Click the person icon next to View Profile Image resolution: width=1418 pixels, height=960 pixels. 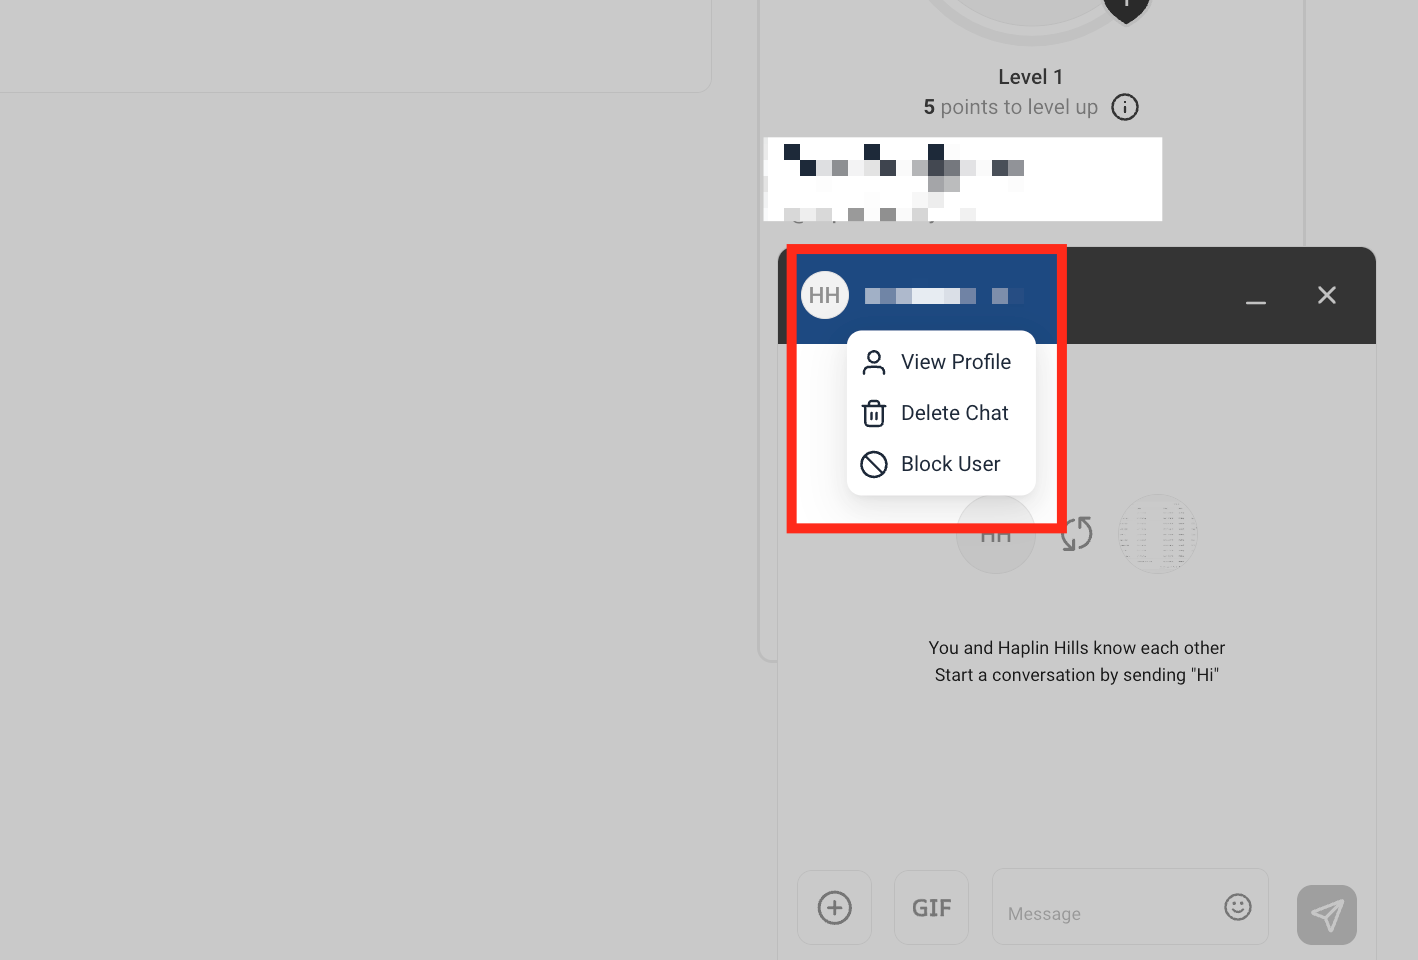tap(874, 362)
